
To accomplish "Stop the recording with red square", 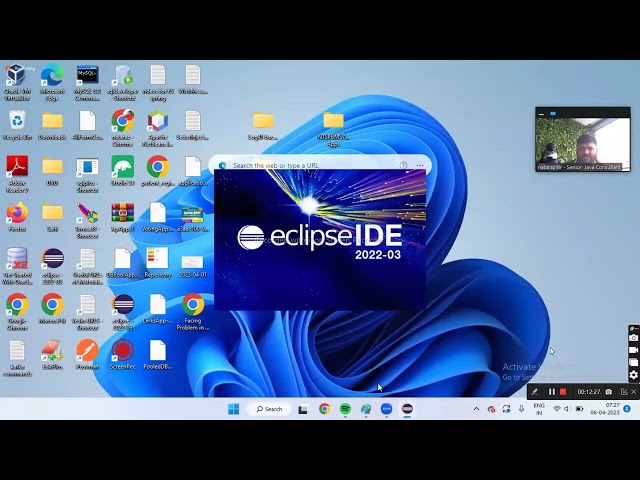I will point(563,392).
